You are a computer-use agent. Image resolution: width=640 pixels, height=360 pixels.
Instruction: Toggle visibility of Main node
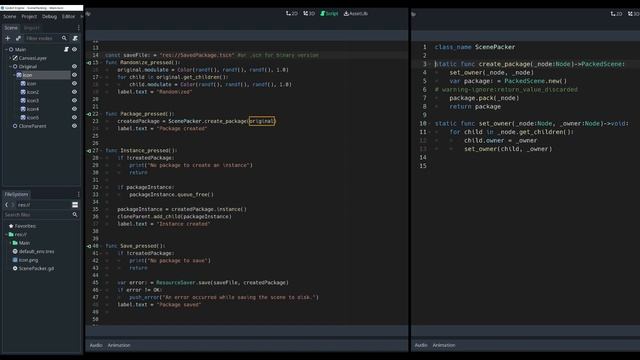[x=74, y=49]
